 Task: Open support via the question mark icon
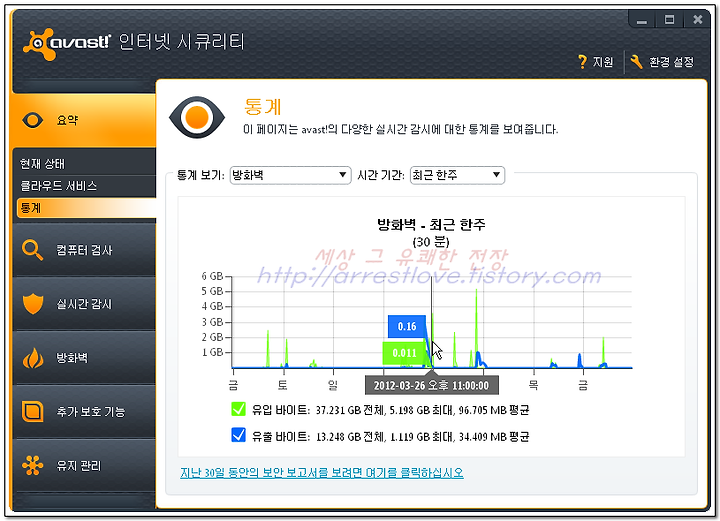[x=582, y=62]
